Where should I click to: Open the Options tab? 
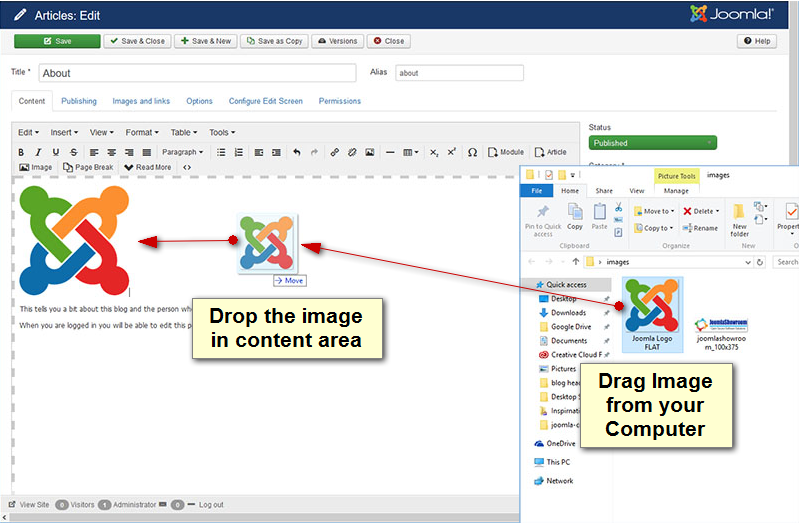tap(199, 101)
